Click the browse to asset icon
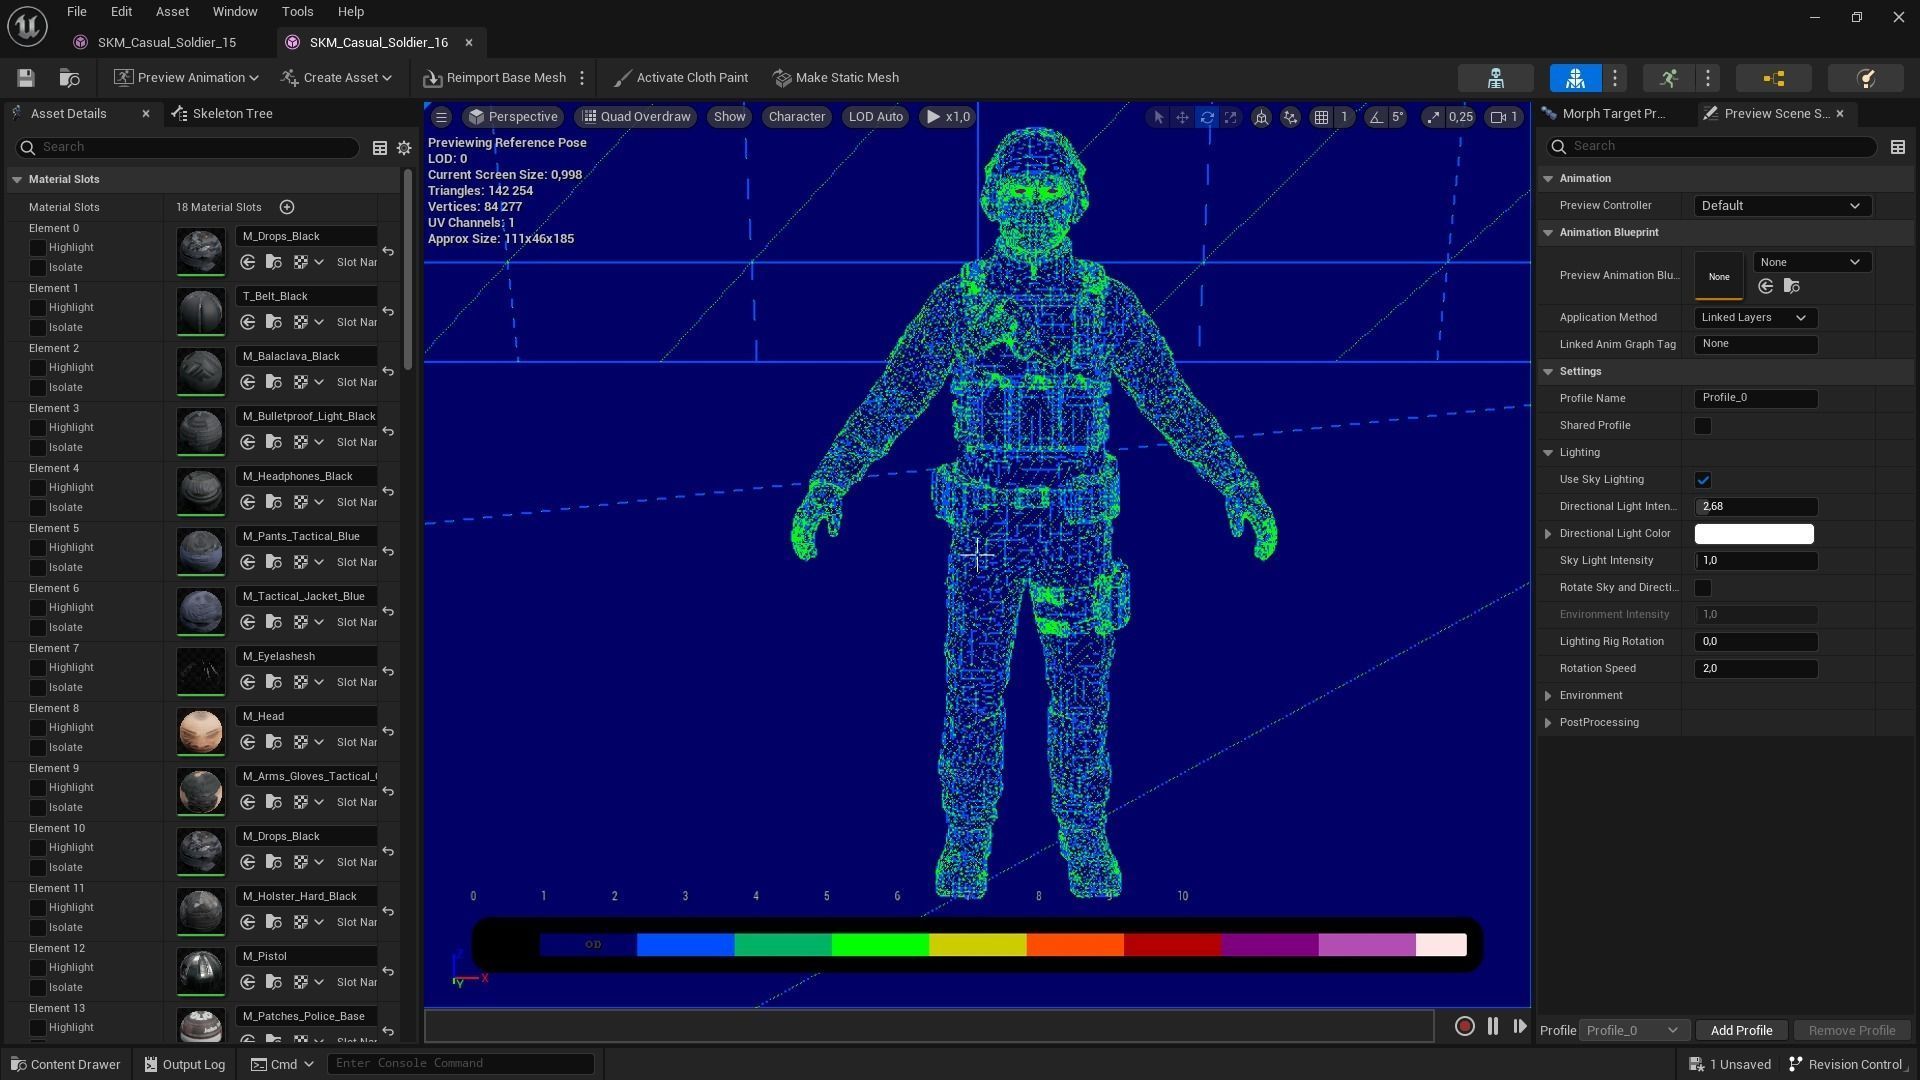 pos(69,78)
